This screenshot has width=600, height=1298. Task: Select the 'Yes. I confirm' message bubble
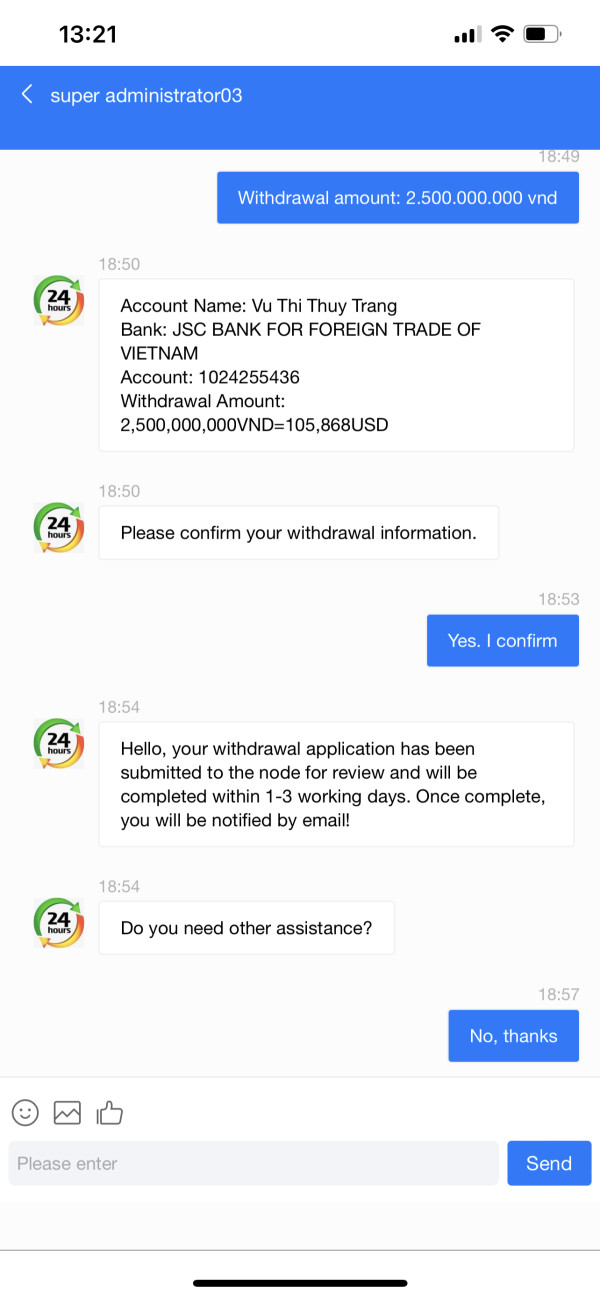[502, 641]
